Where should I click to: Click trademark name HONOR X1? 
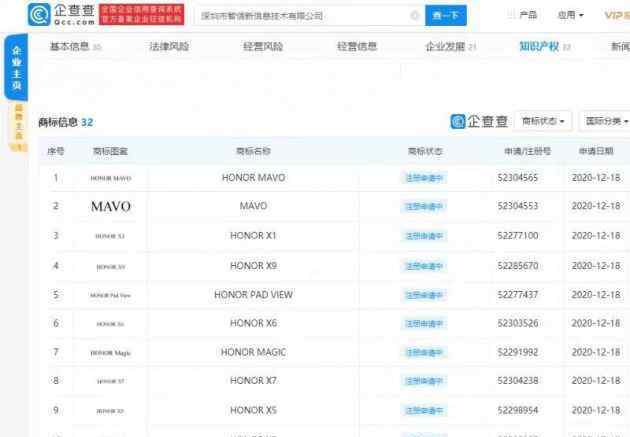pos(253,236)
